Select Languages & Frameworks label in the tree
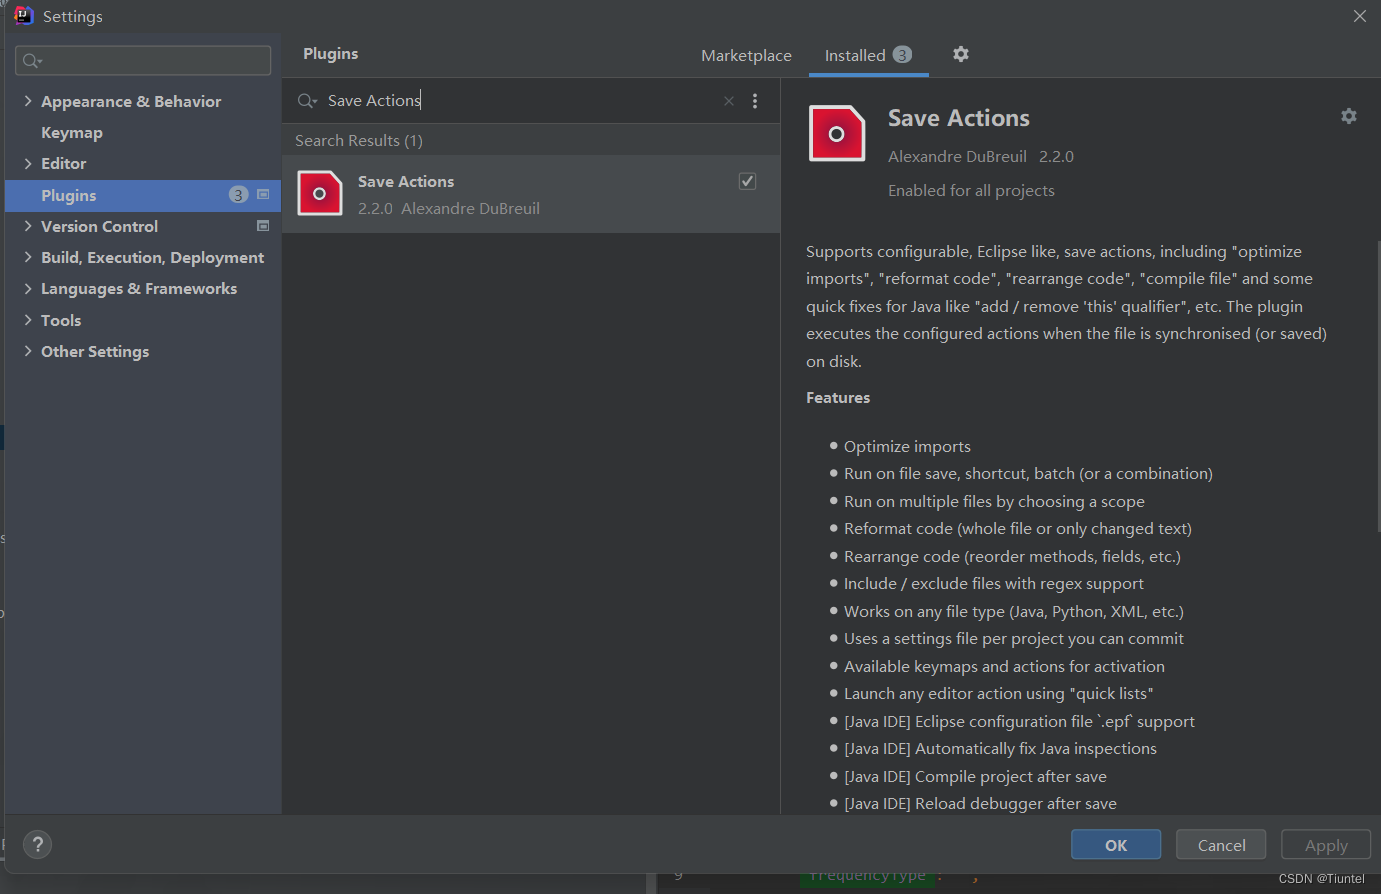The image size is (1381, 894). point(139,288)
